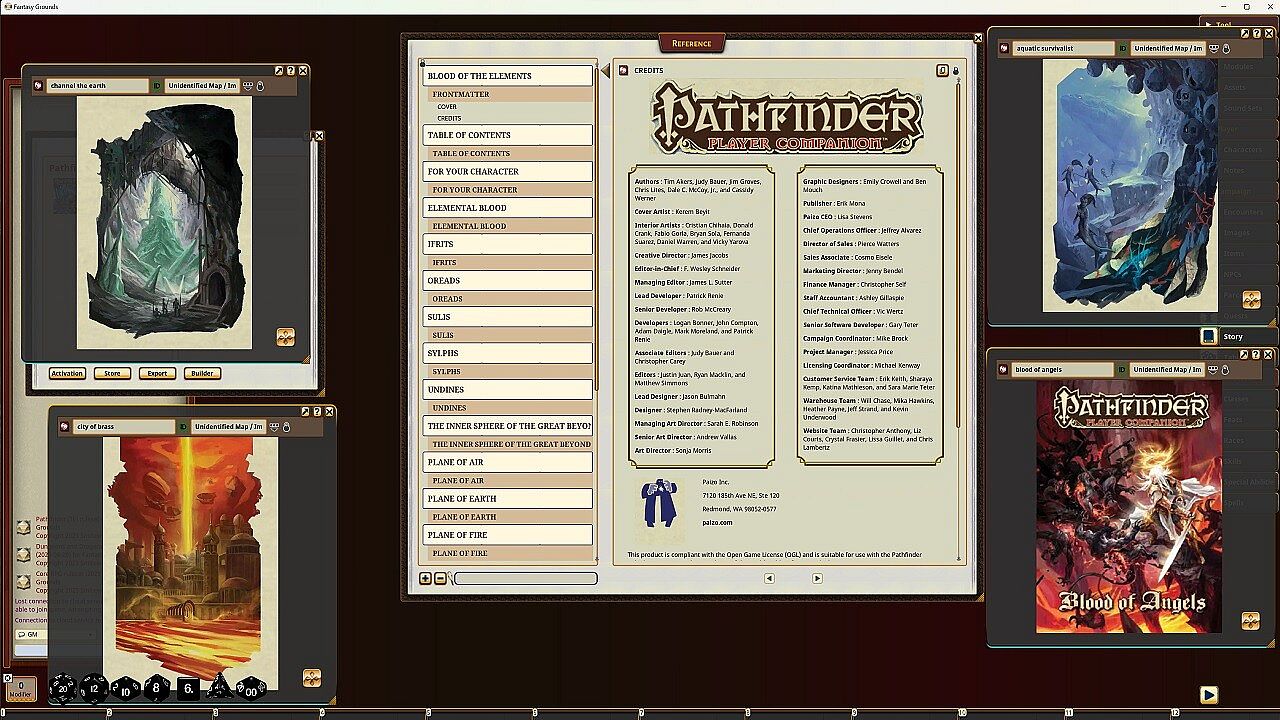Toggle lock on channel the earth image
This screenshot has width=1280, height=720.
click(260, 86)
